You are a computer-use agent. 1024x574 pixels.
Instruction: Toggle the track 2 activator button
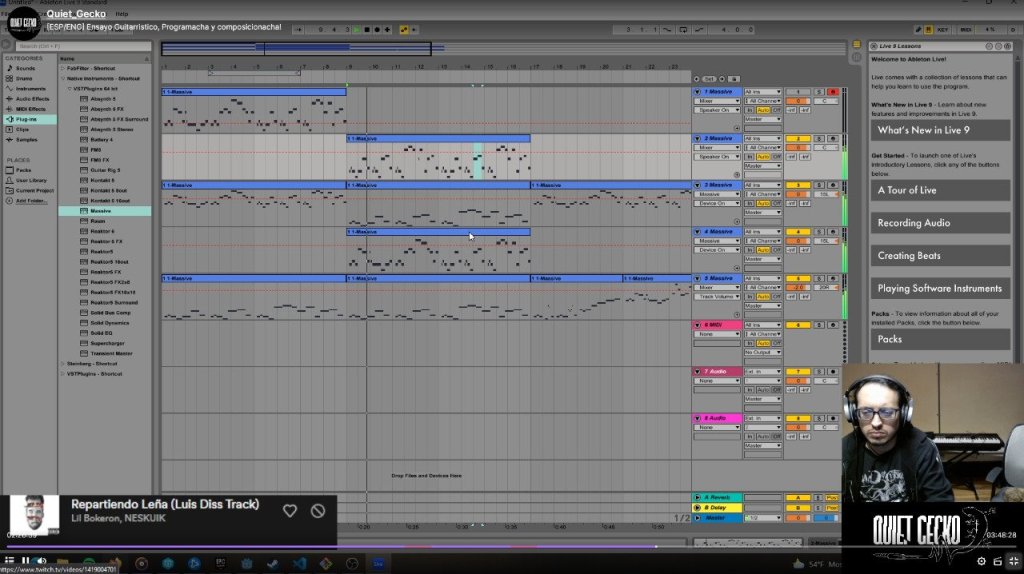[797, 139]
